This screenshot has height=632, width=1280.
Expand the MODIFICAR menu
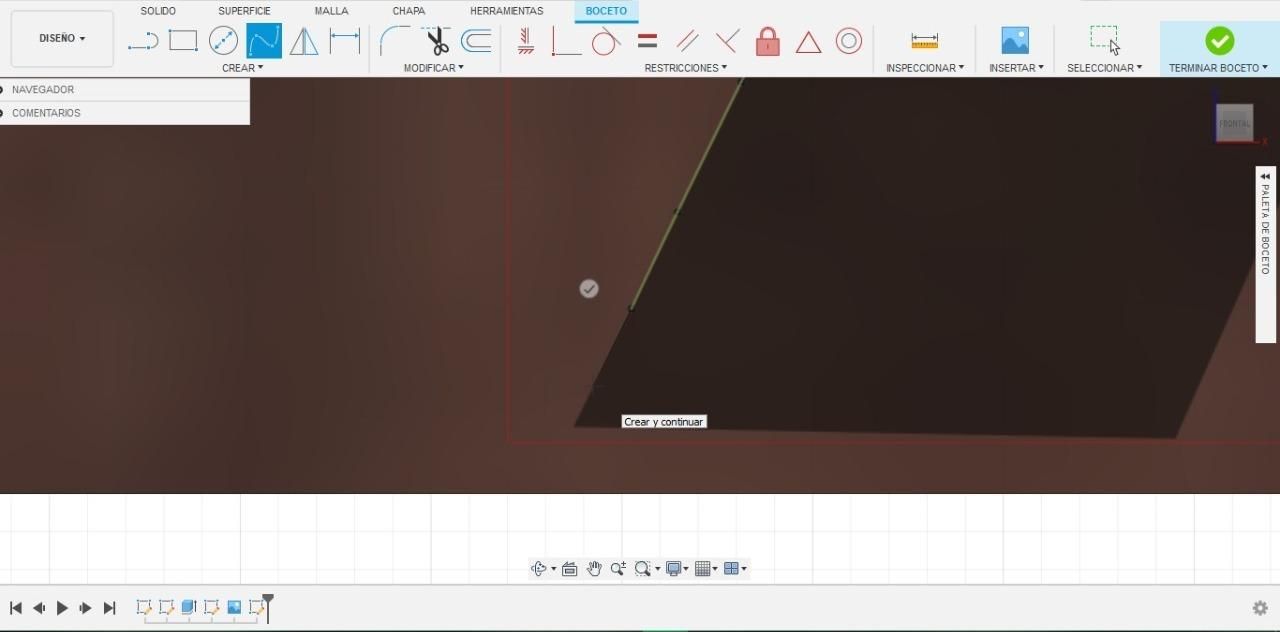point(433,68)
